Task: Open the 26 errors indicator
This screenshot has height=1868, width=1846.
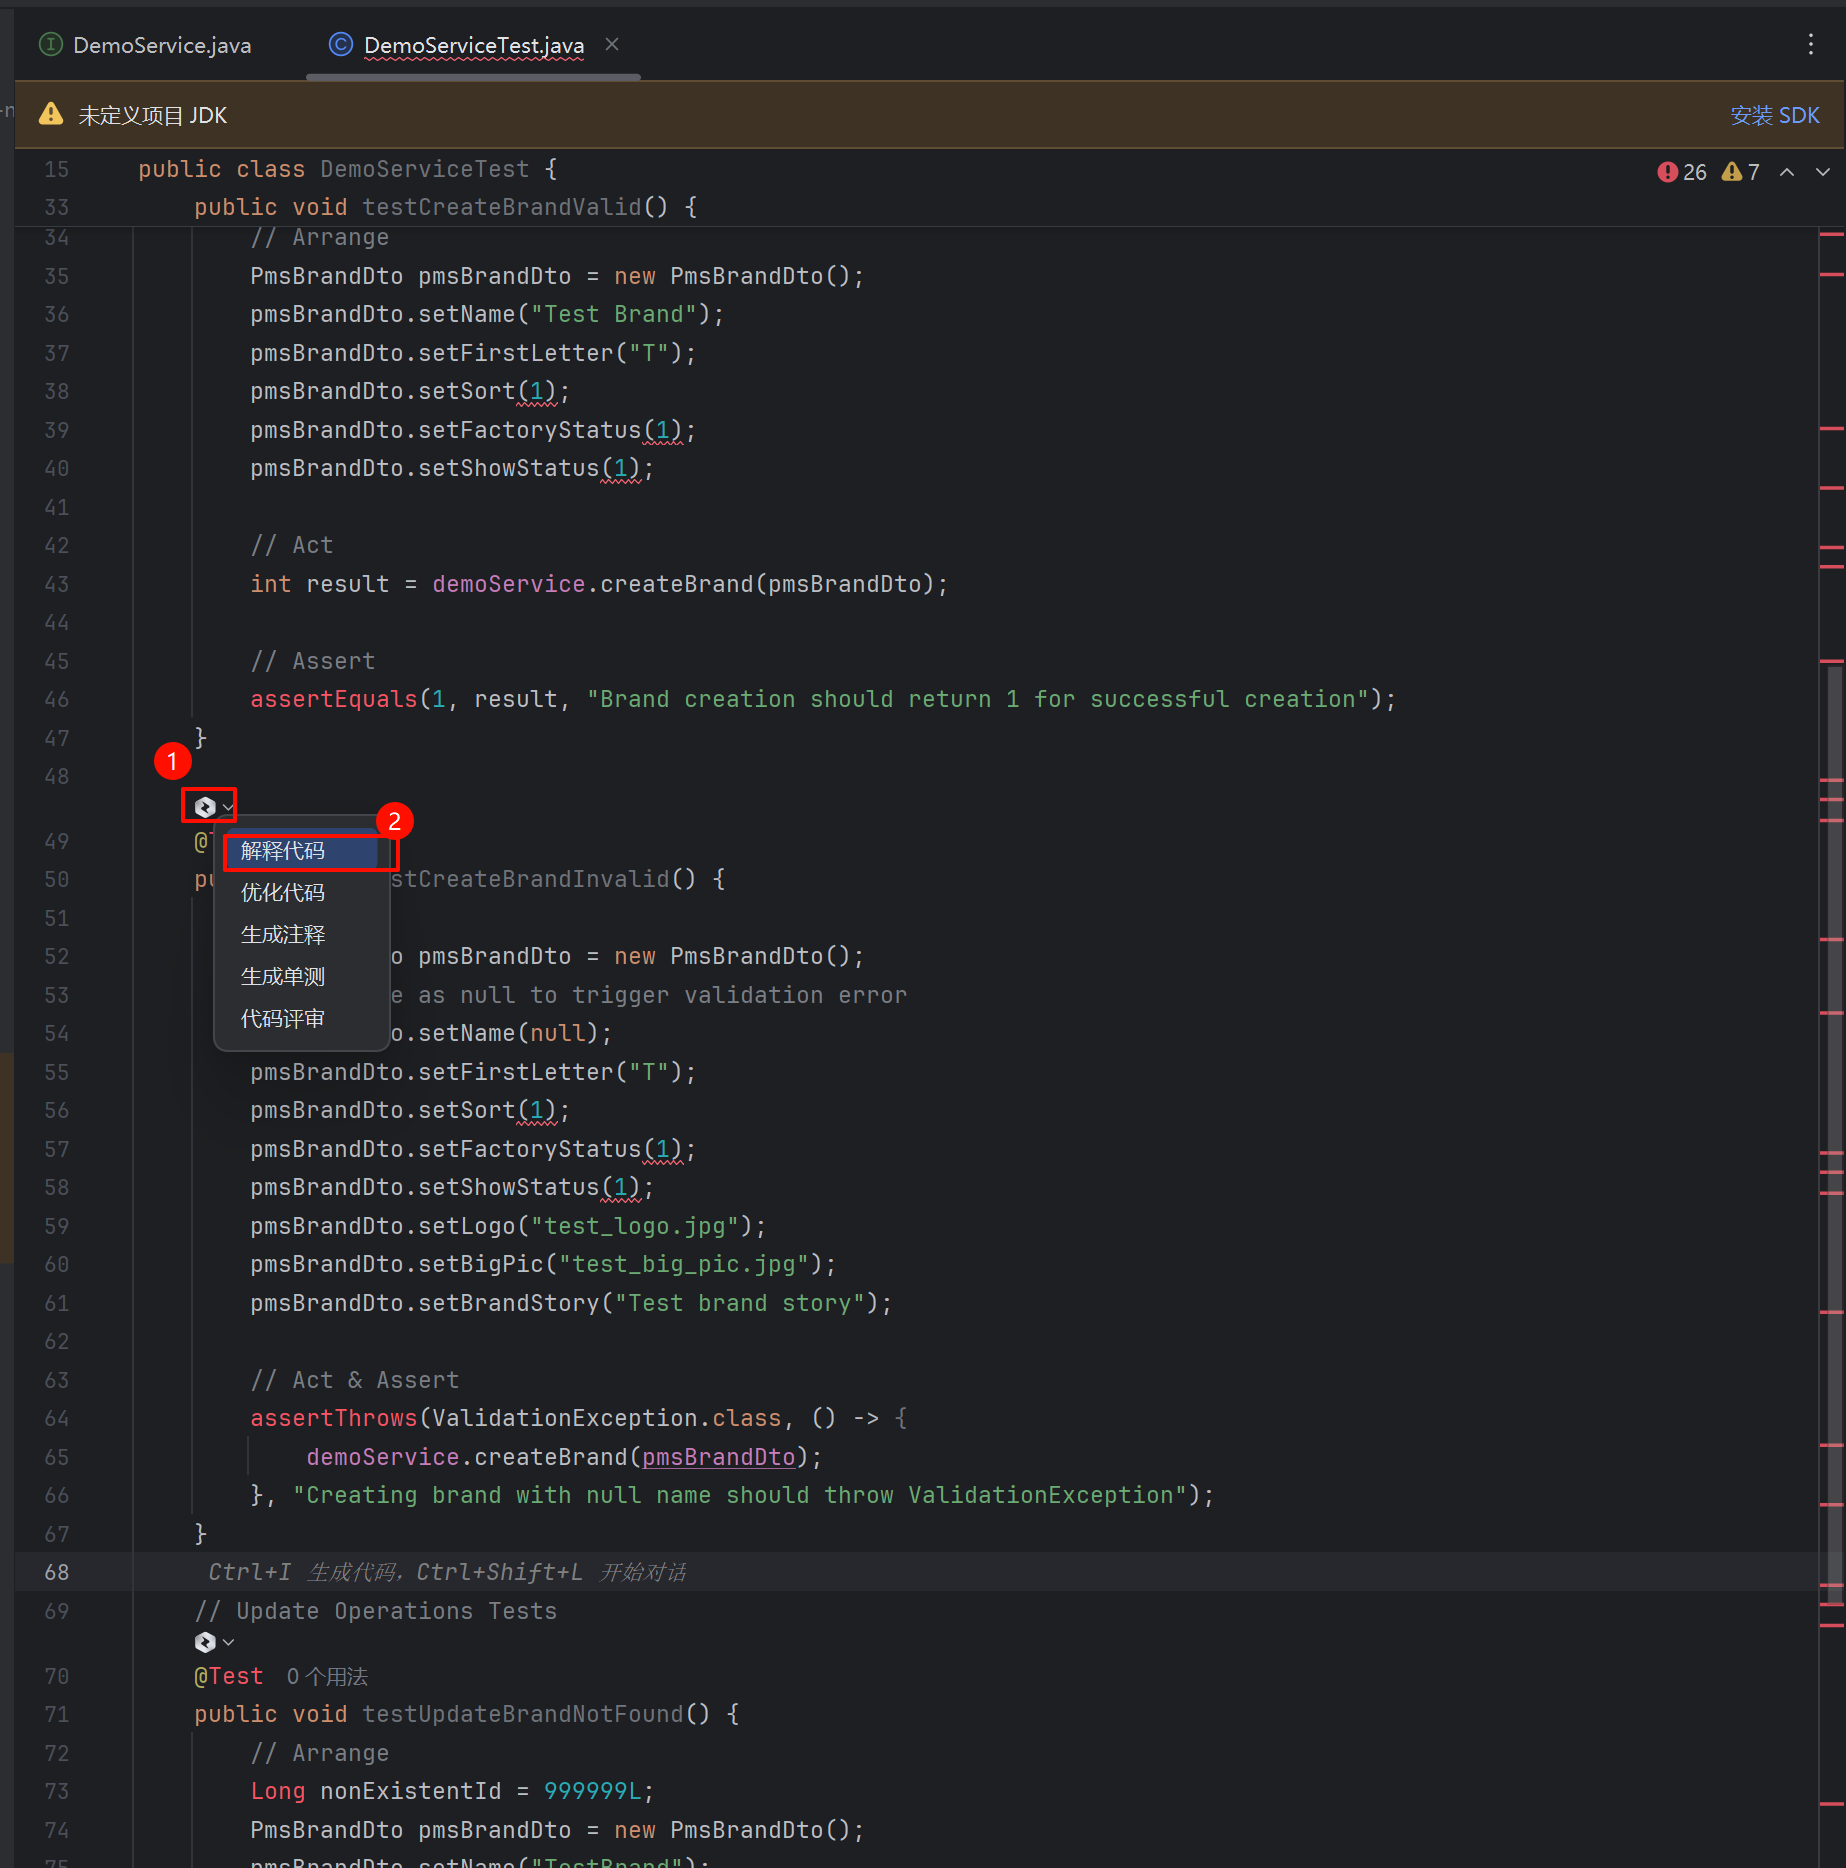Action: (x=1682, y=172)
